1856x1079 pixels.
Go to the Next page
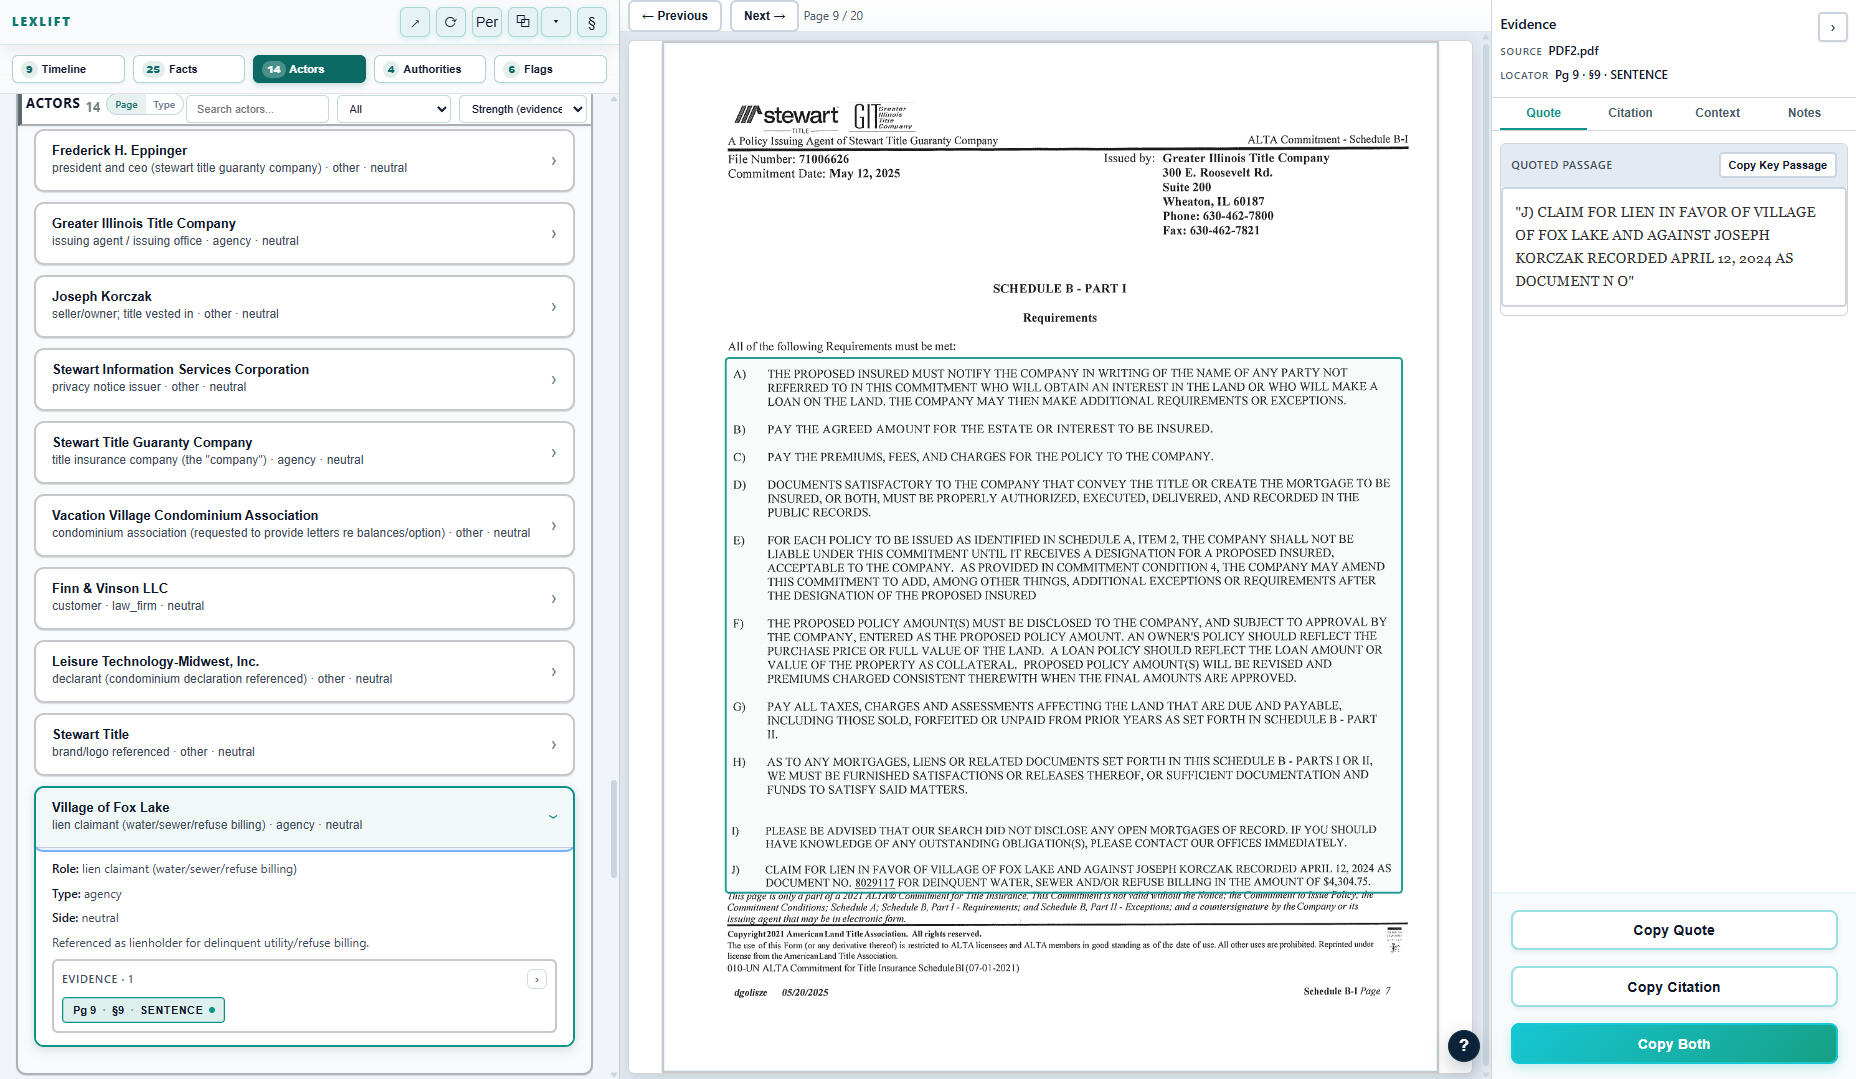click(x=764, y=16)
